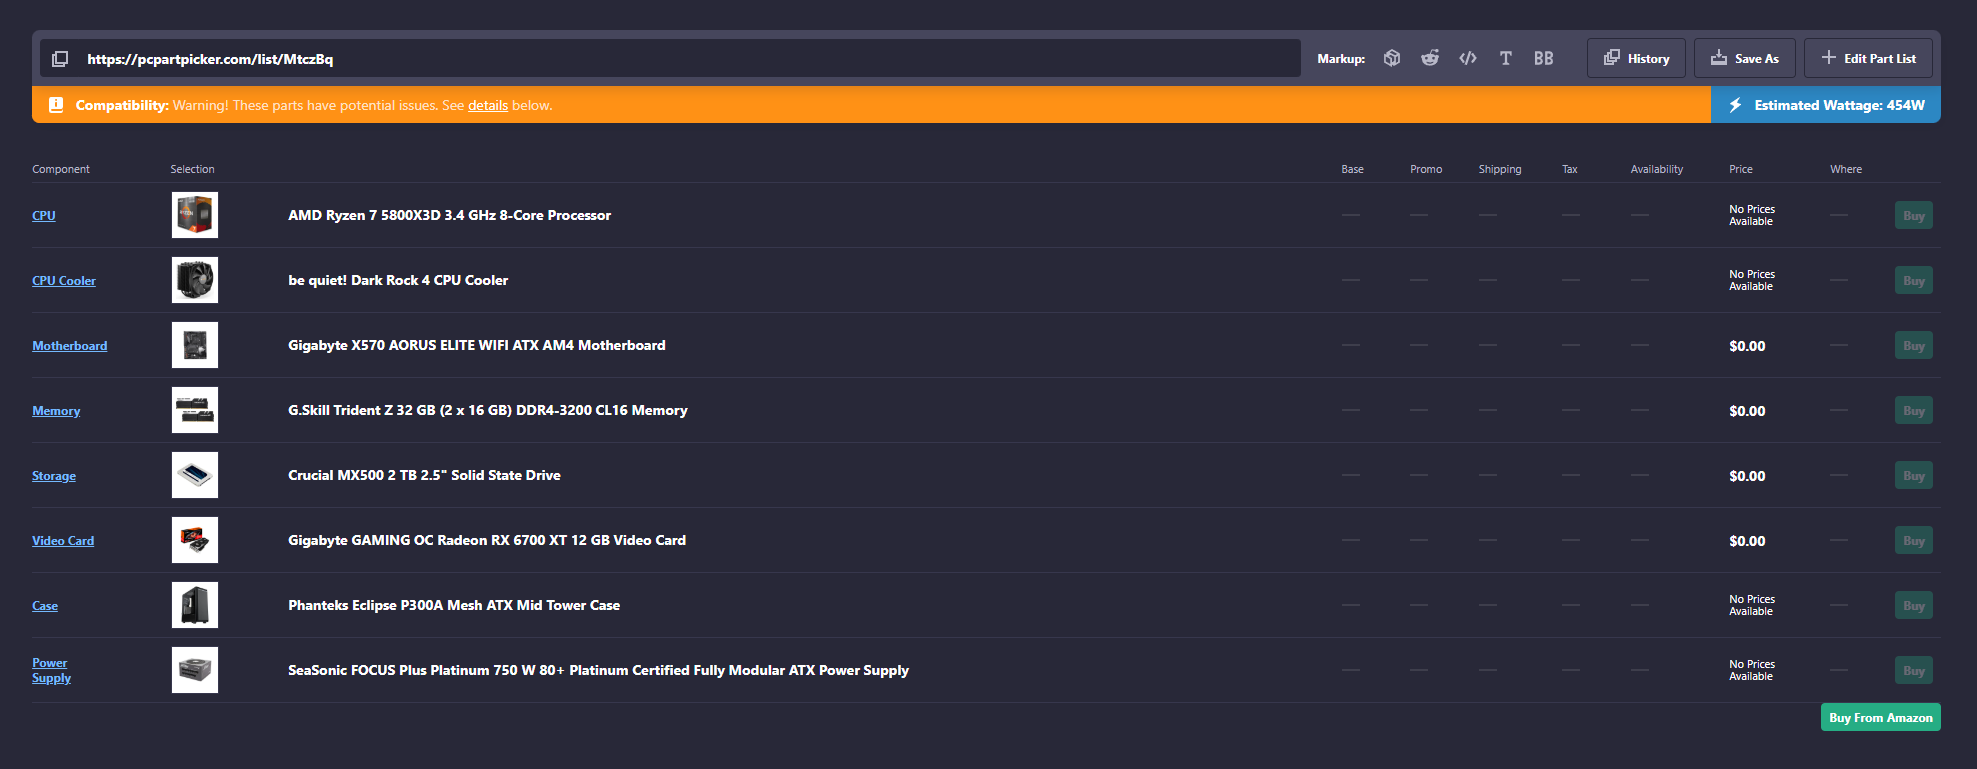Click Buy in the CPU Cooler row
1977x769 pixels.
[x=1914, y=280]
